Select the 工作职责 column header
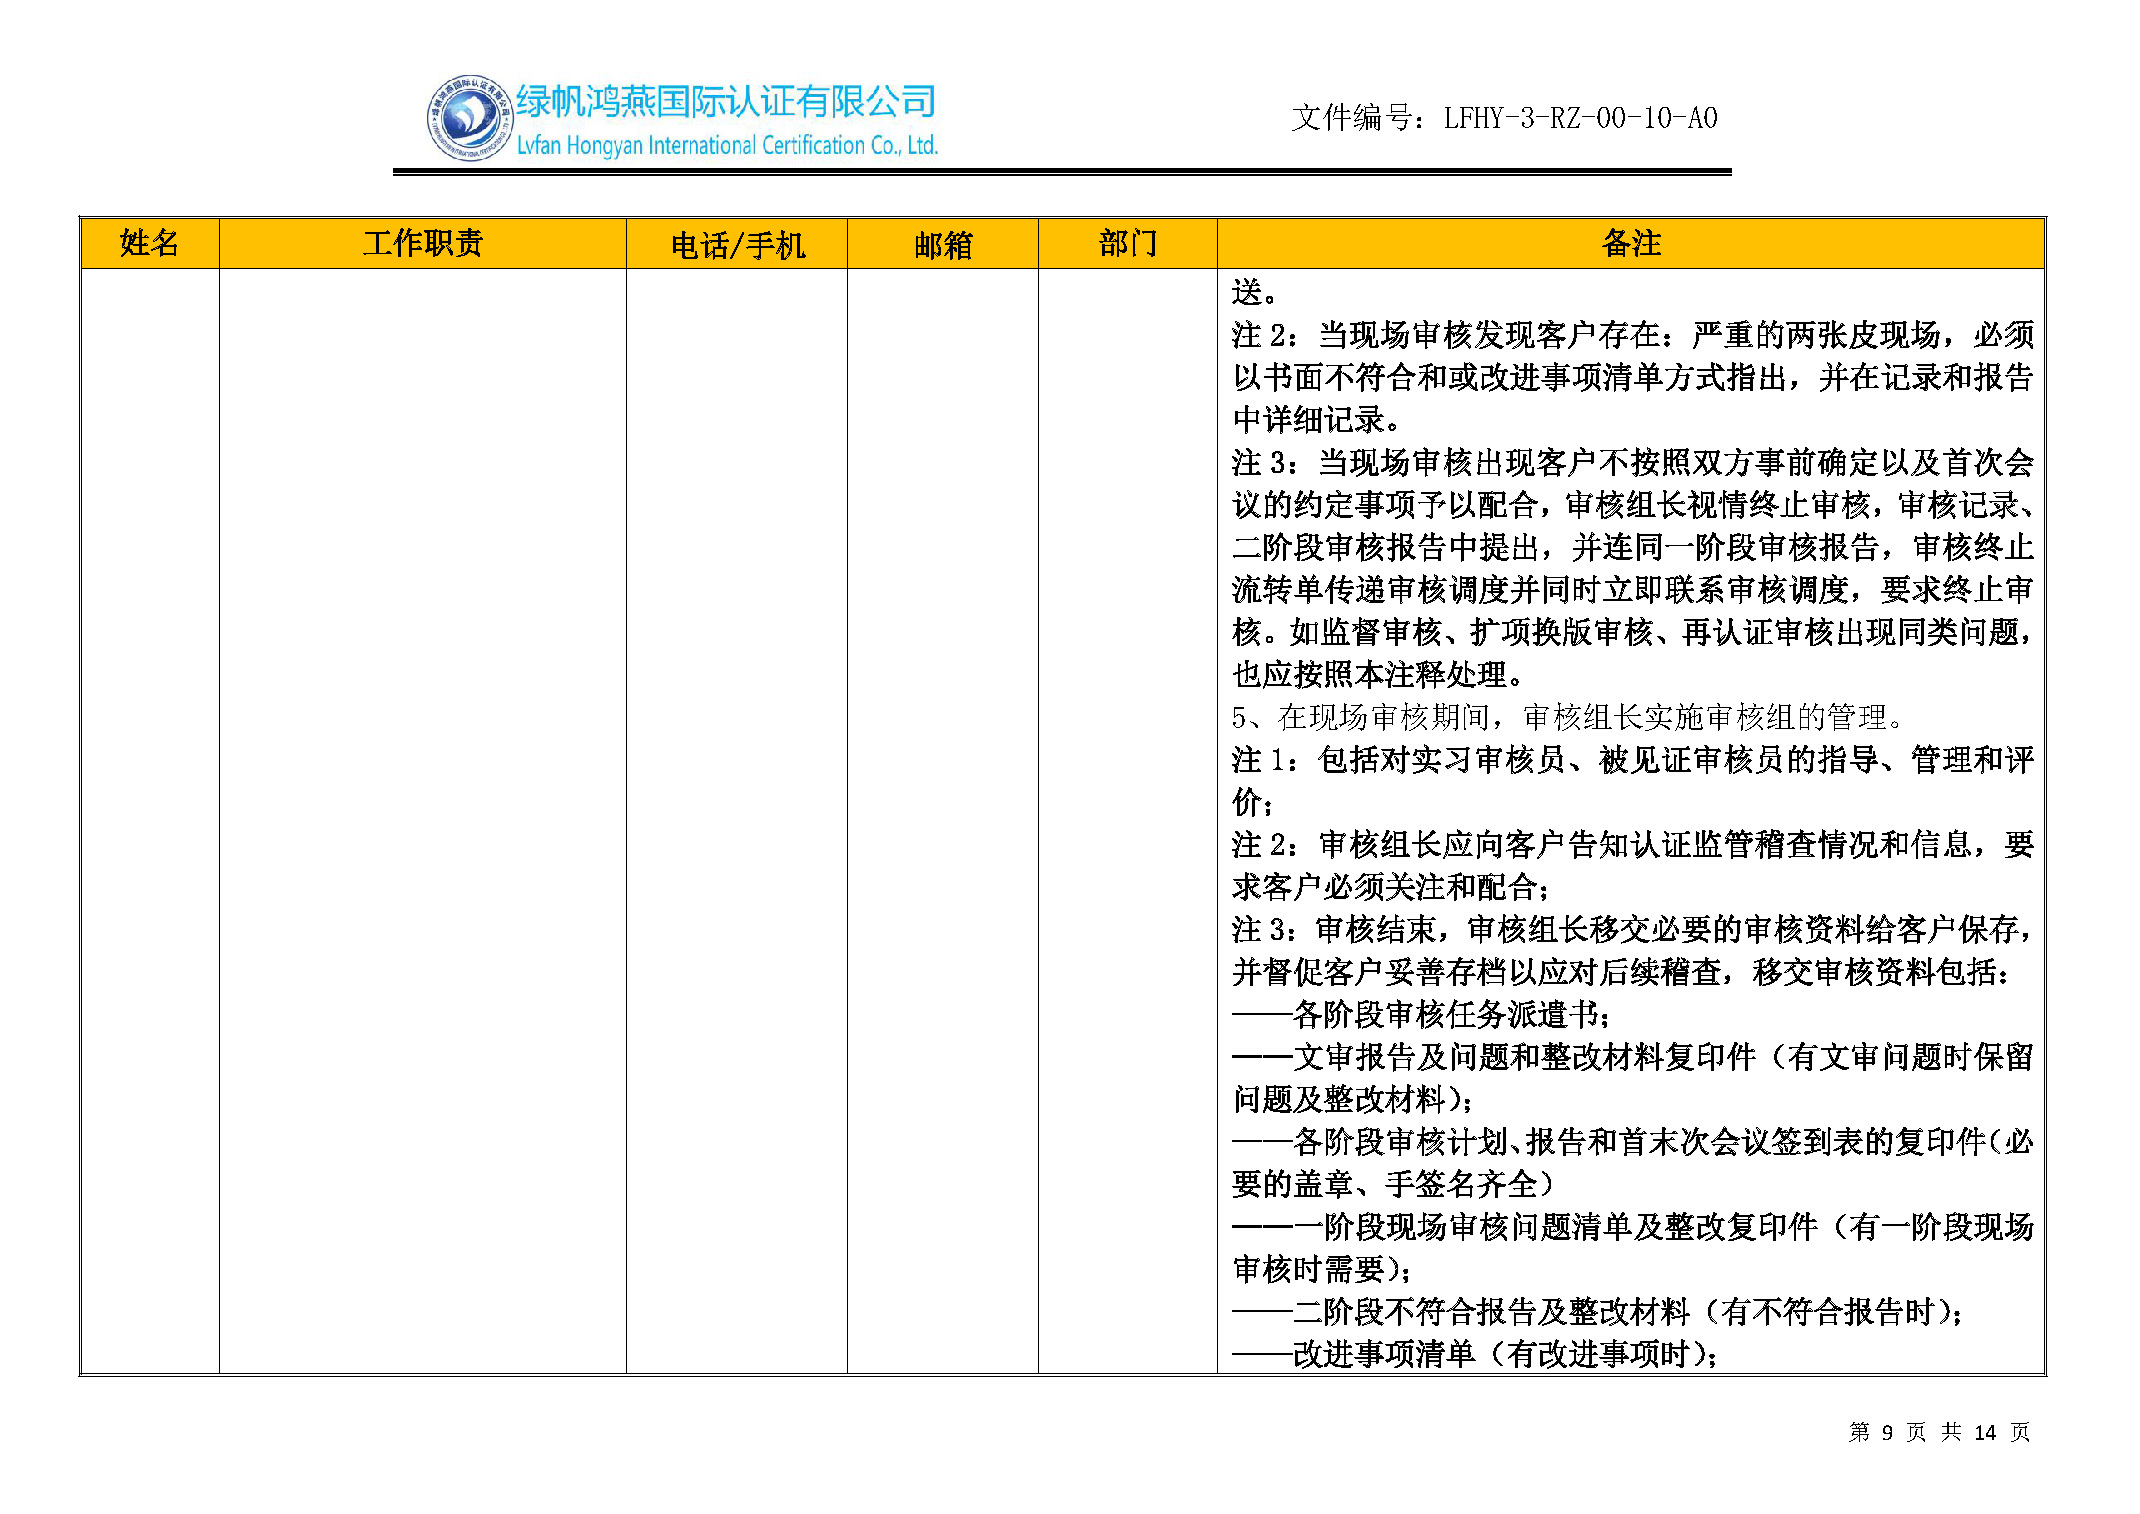Screen dimensions: 2140x1514 tap(422, 243)
